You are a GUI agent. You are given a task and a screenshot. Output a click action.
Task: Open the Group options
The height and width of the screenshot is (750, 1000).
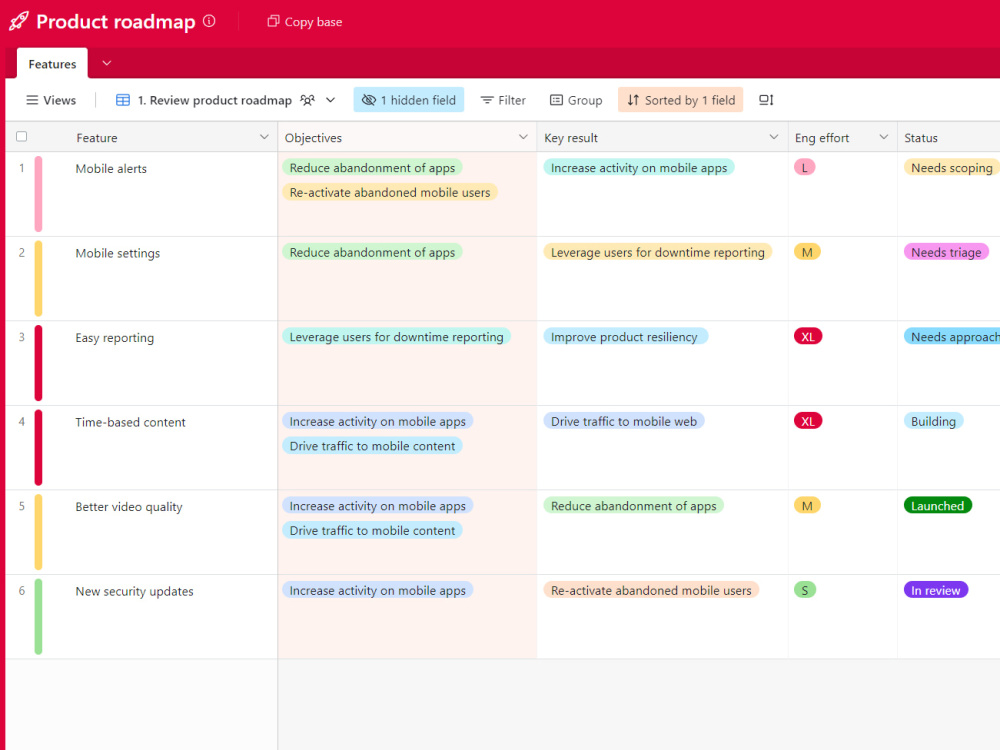tap(576, 100)
